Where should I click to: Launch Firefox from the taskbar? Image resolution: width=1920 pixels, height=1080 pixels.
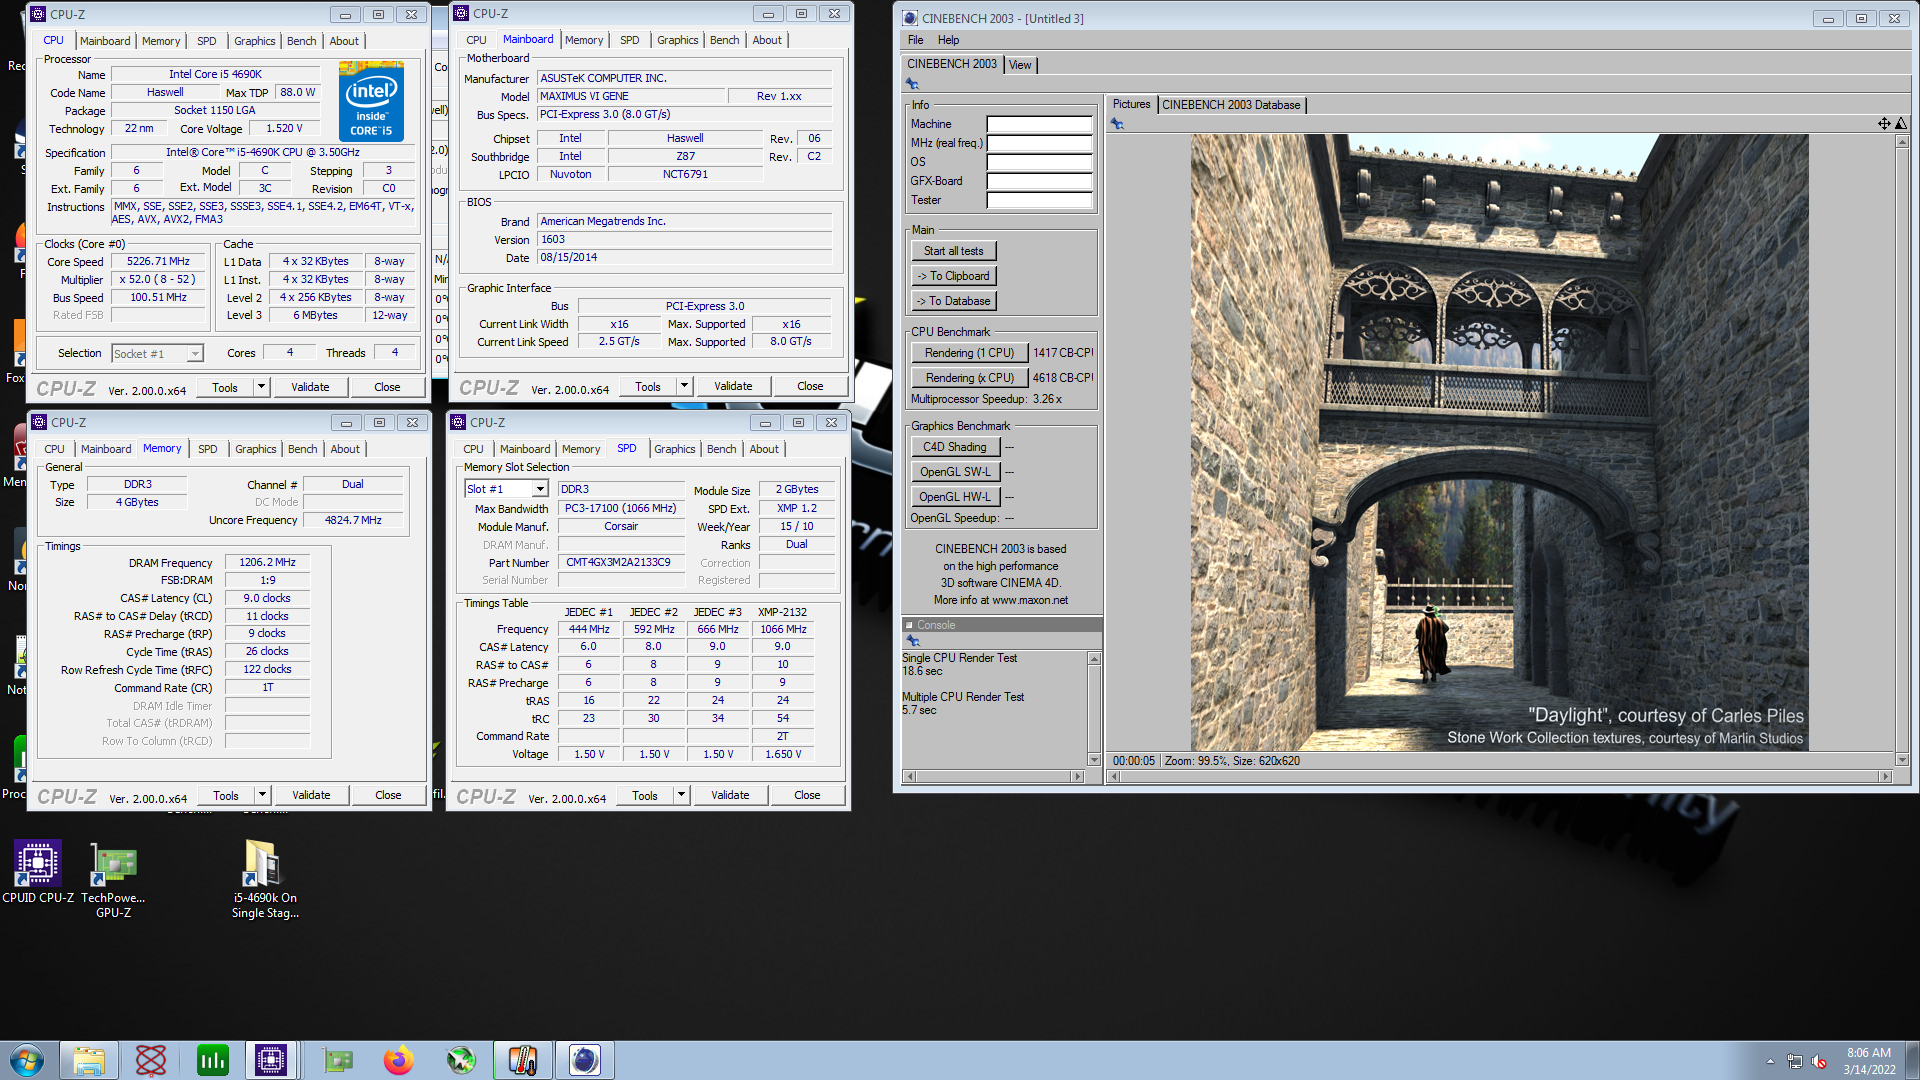[x=399, y=1060]
